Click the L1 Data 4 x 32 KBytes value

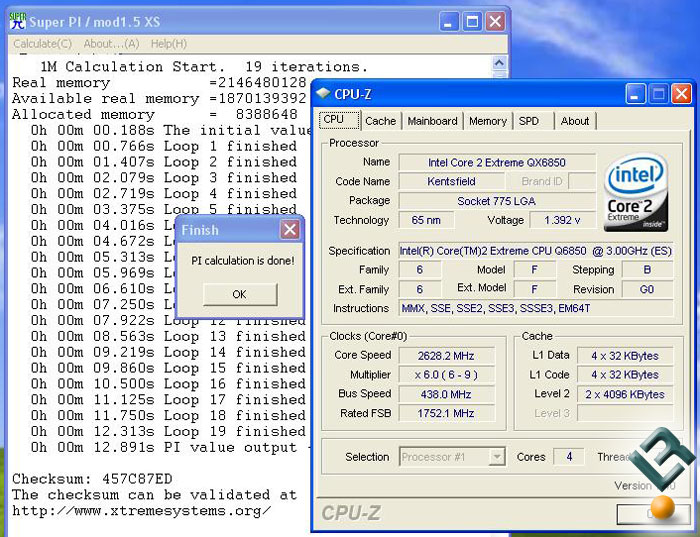(625, 356)
